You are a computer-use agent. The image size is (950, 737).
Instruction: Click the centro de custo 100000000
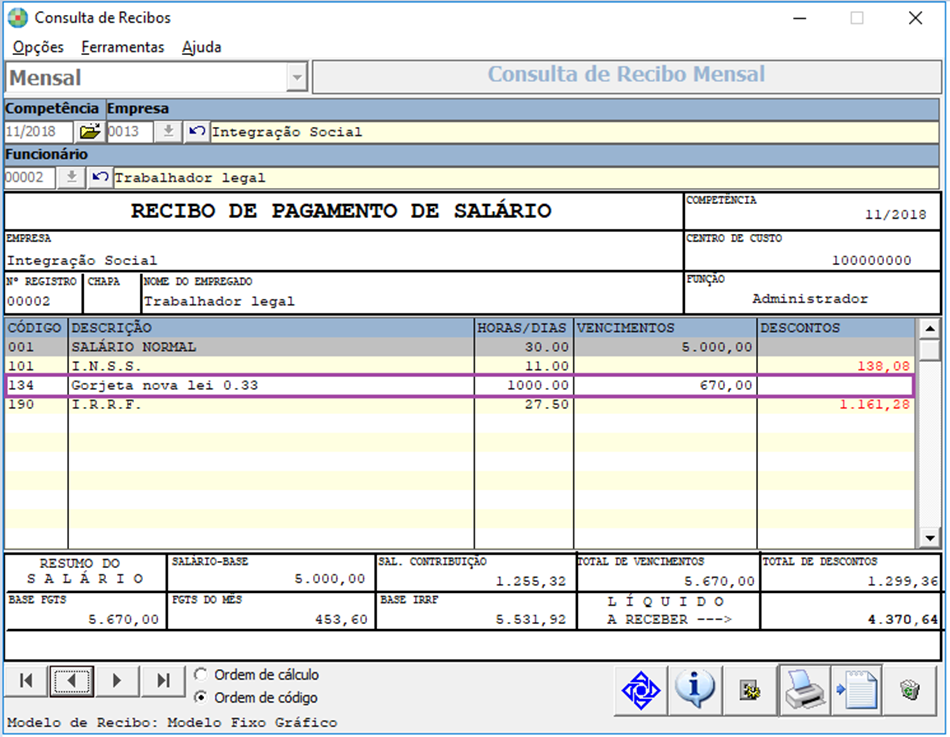(871, 261)
